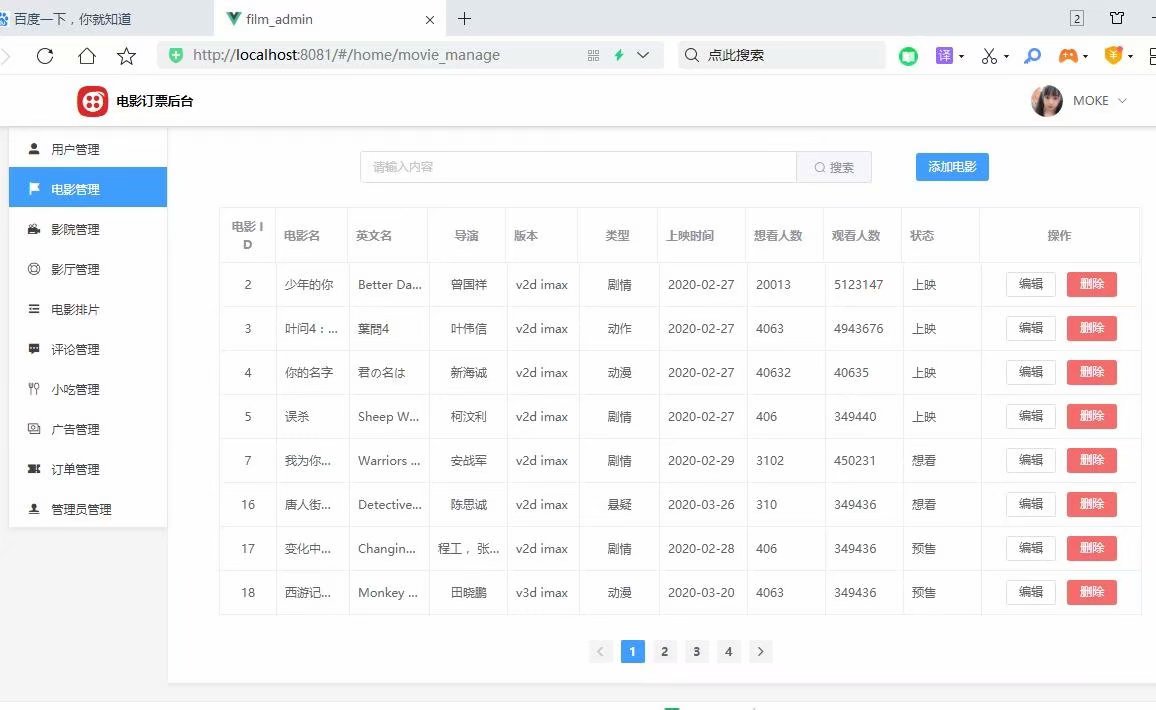This screenshot has width=1156, height=710.
Task: Click the admin icon beside 管理员管理
Action: (x=34, y=509)
